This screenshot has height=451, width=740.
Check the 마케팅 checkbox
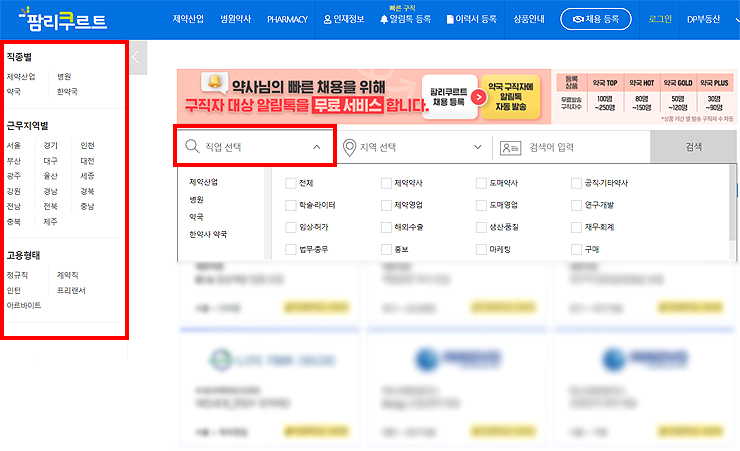click(x=481, y=249)
